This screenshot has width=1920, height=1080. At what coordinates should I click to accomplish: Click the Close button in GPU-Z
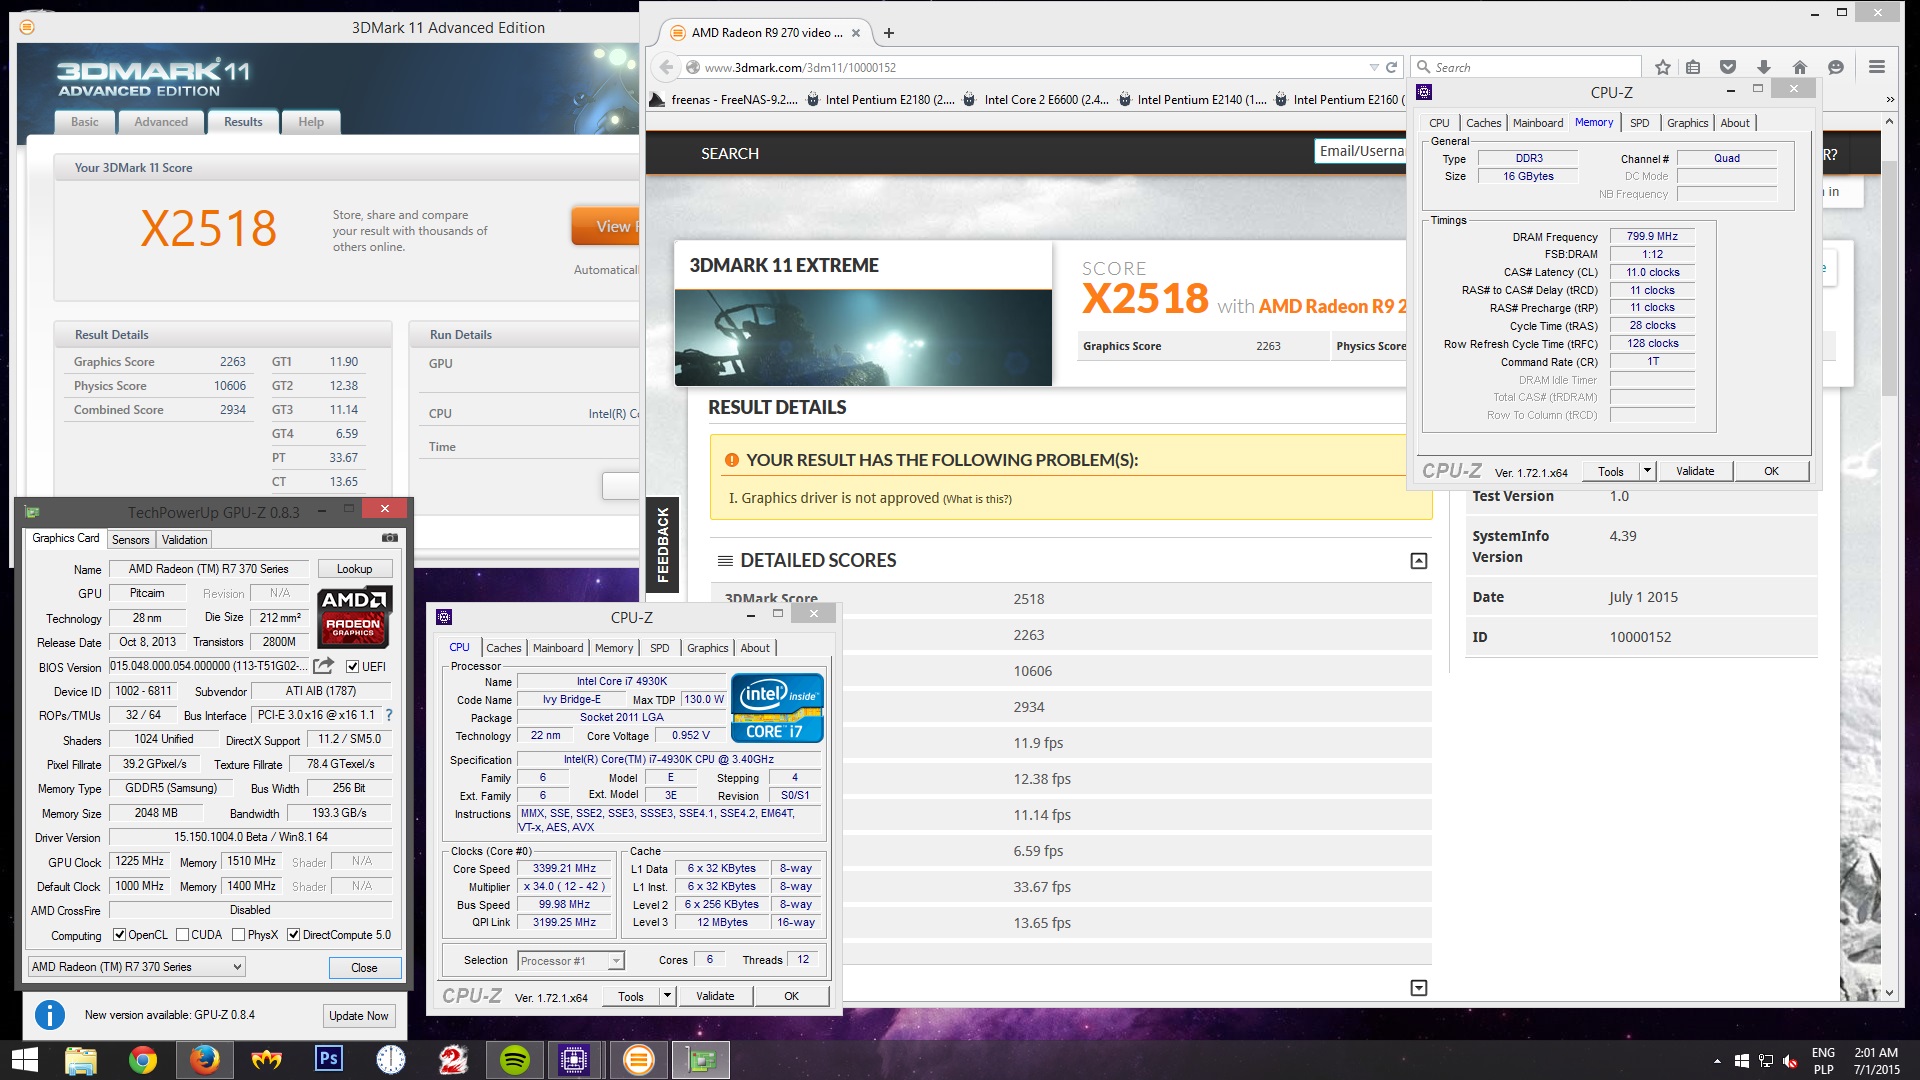(364, 968)
